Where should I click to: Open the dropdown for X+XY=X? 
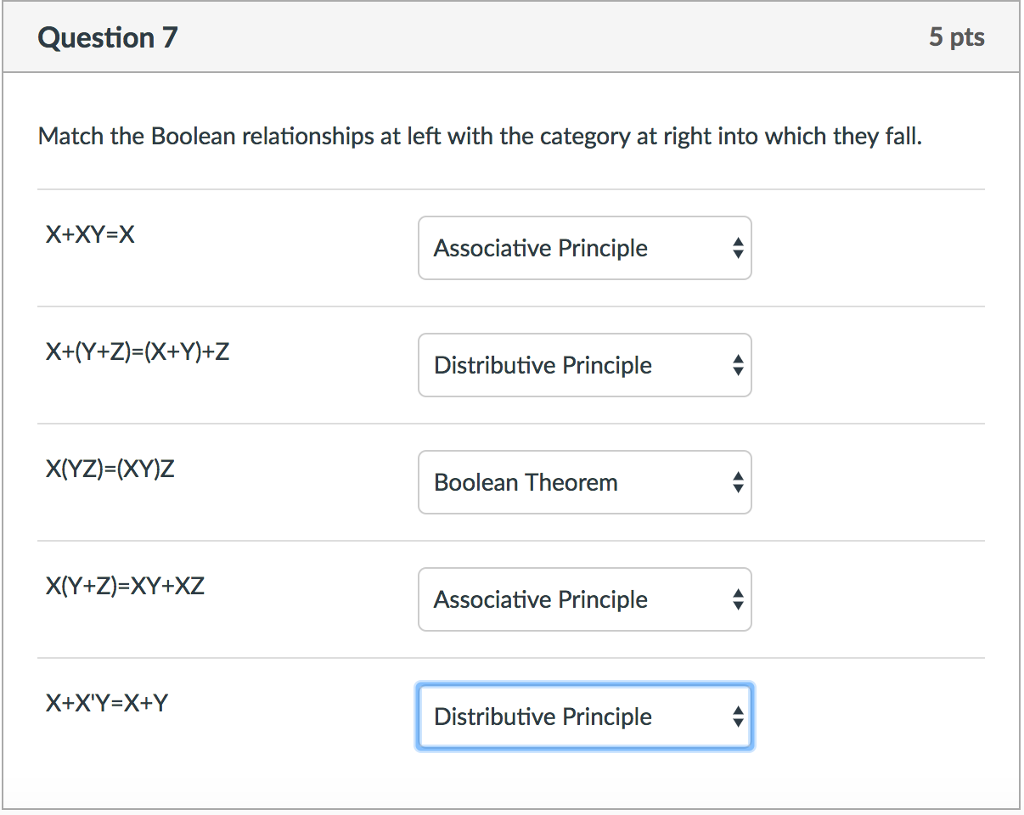[x=584, y=248]
